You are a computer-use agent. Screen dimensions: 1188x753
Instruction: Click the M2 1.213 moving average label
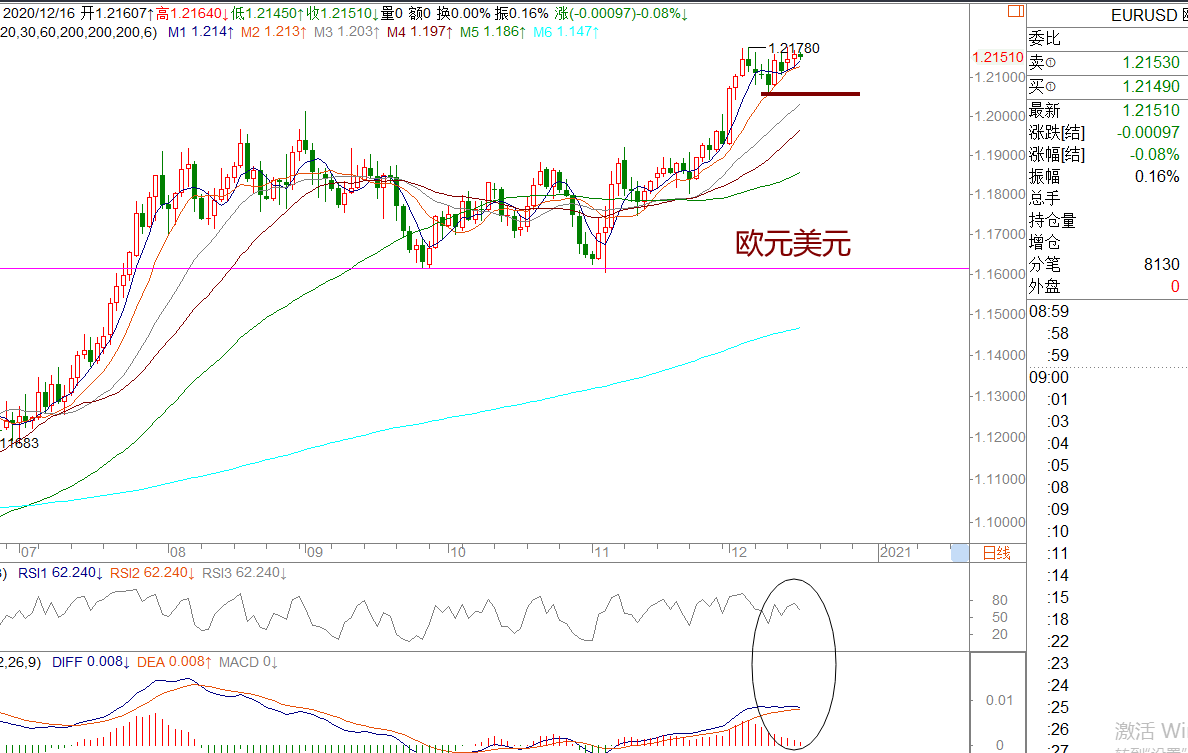pos(274,32)
